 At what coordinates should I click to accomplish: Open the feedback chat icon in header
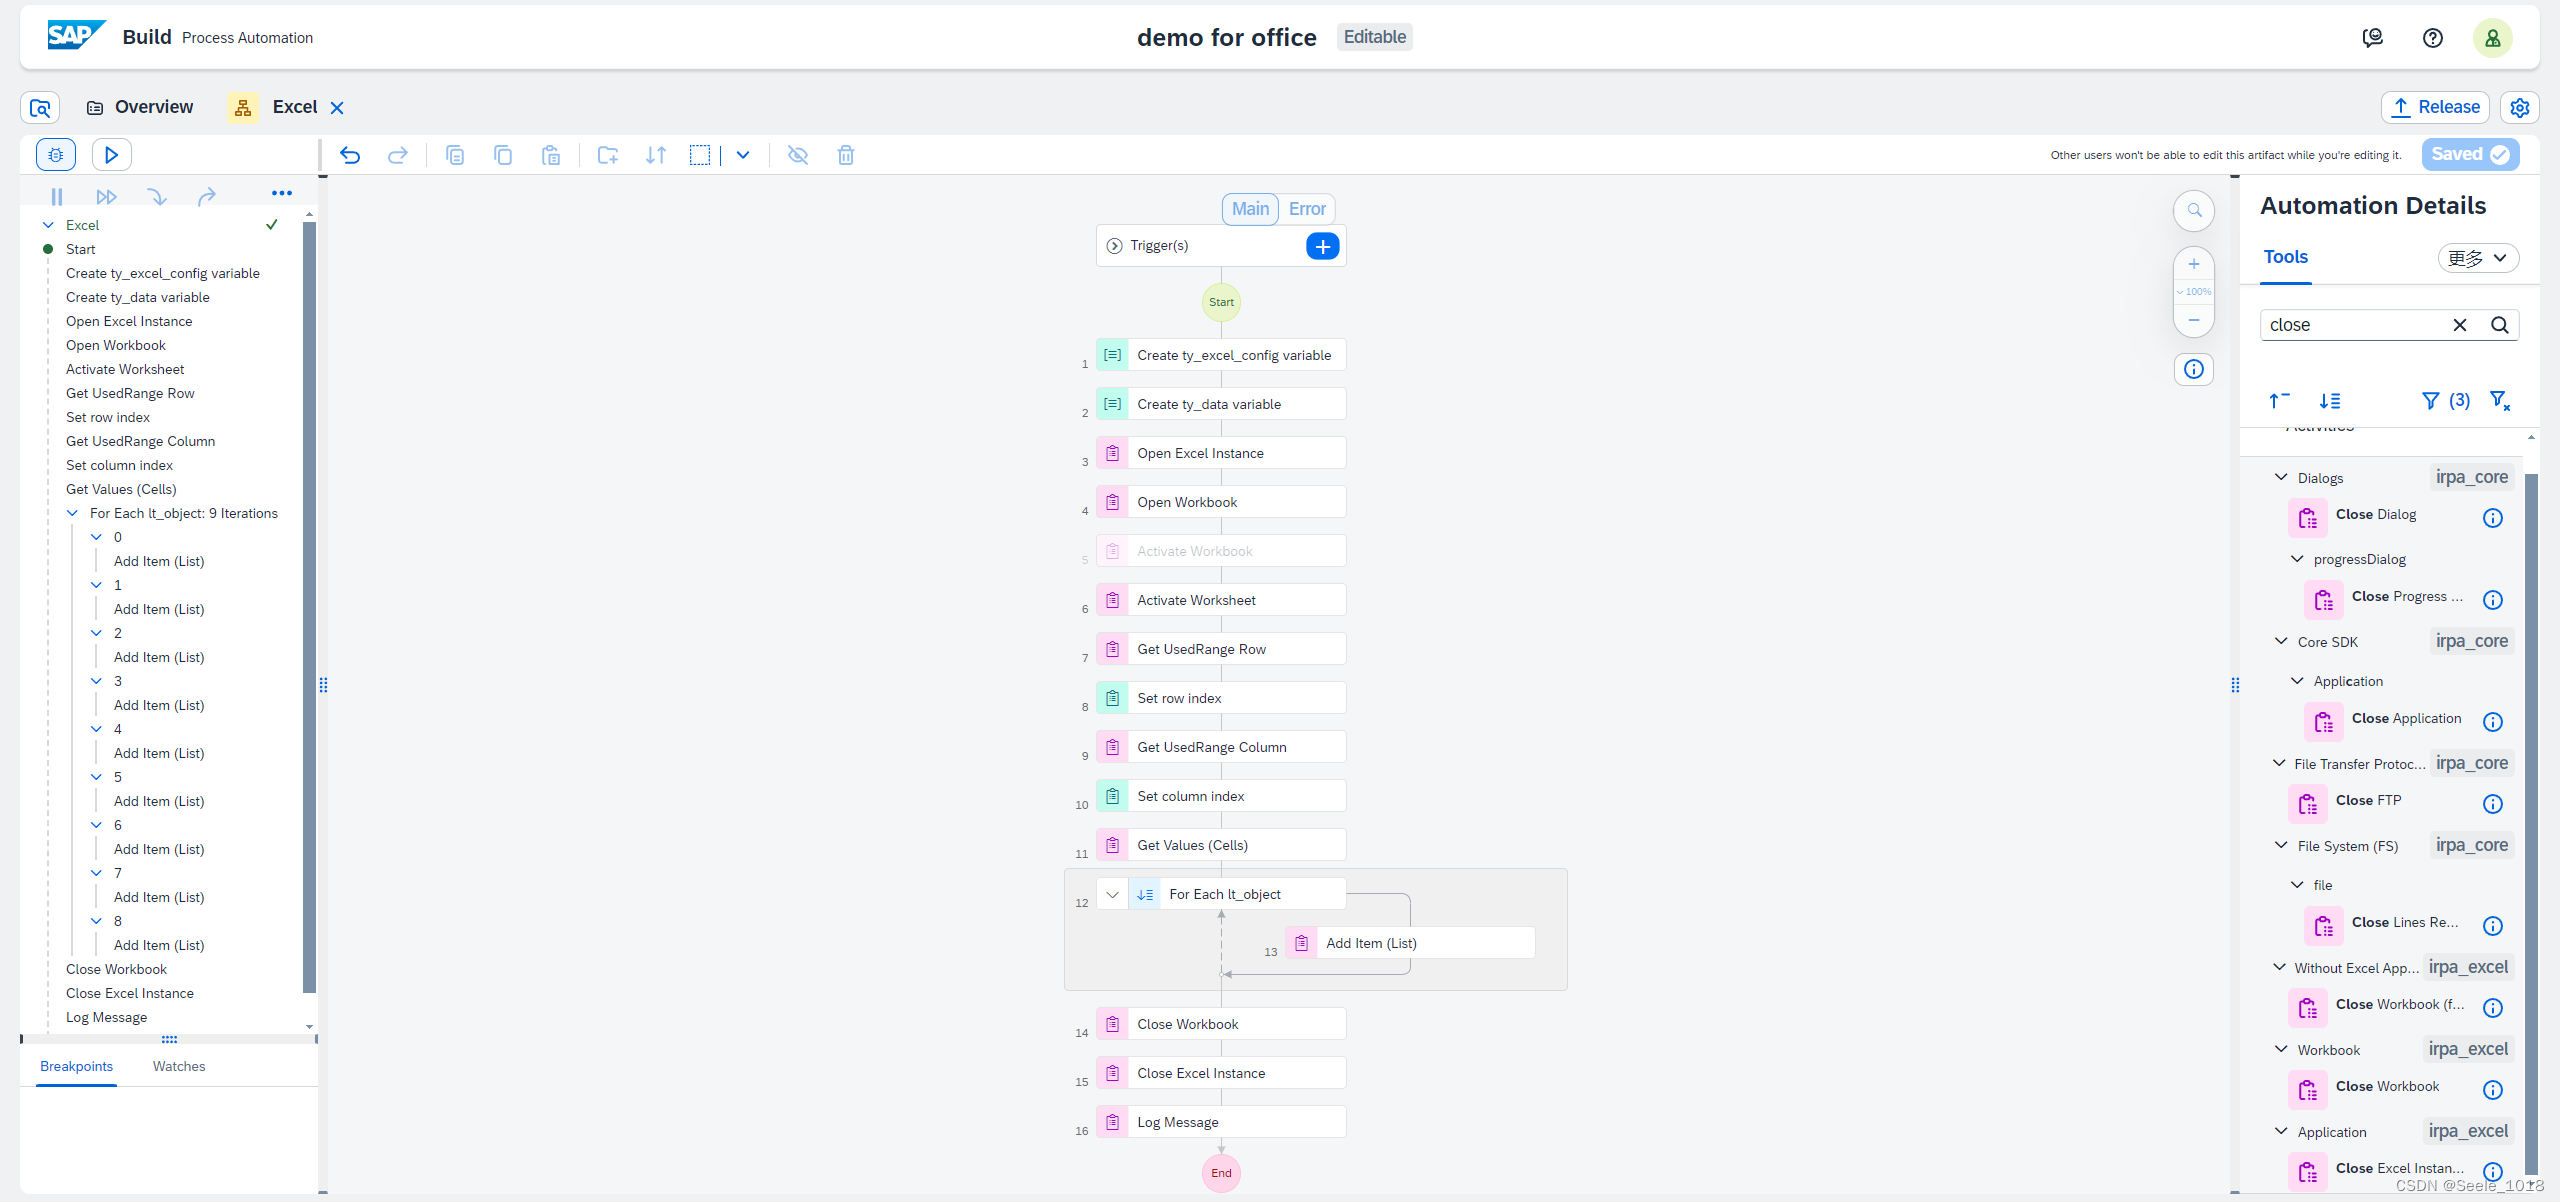tap(2373, 38)
